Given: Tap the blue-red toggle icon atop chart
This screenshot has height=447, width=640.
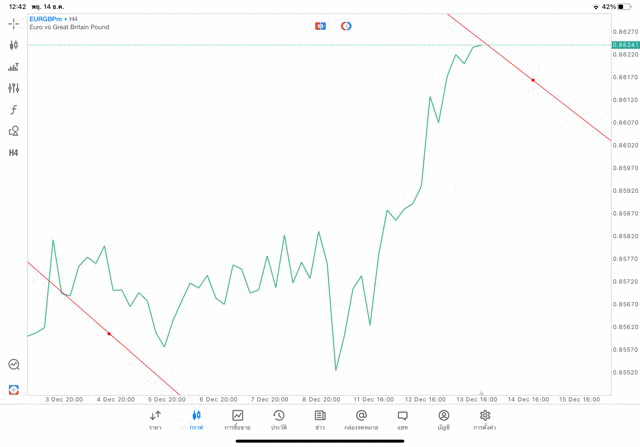Looking at the screenshot, I should coord(320,26).
